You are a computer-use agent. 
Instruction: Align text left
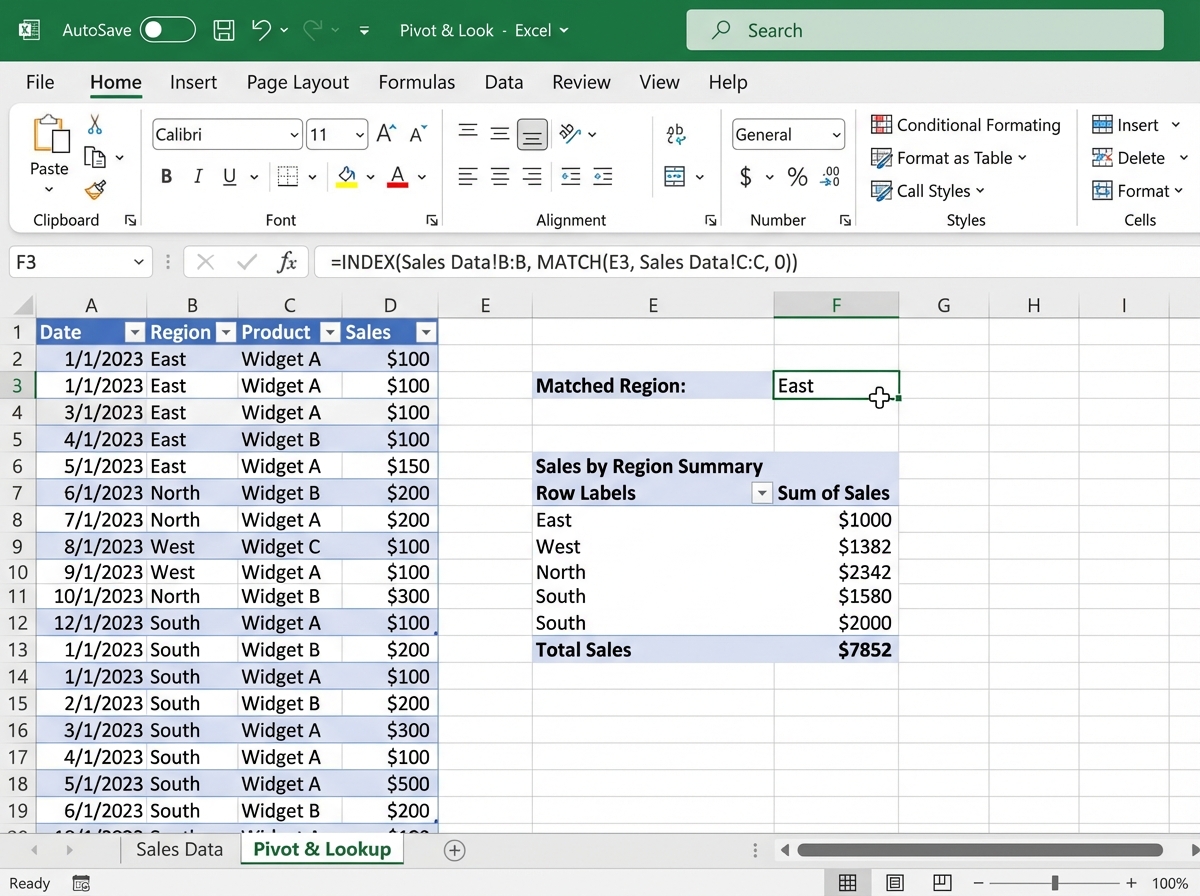(x=467, y=177)
